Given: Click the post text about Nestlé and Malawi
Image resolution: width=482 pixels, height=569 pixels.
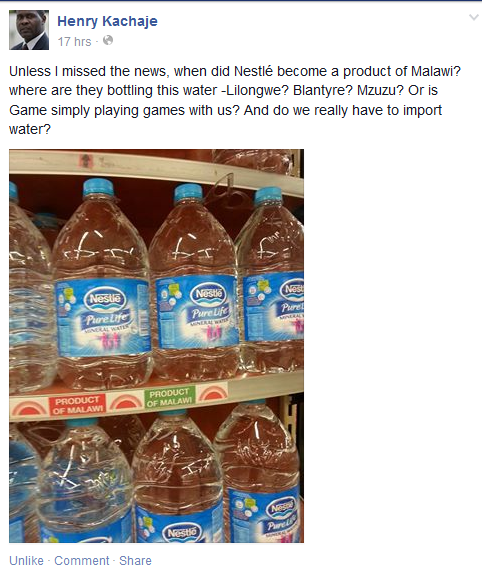Looking at the screenshot, I should 234,100.
